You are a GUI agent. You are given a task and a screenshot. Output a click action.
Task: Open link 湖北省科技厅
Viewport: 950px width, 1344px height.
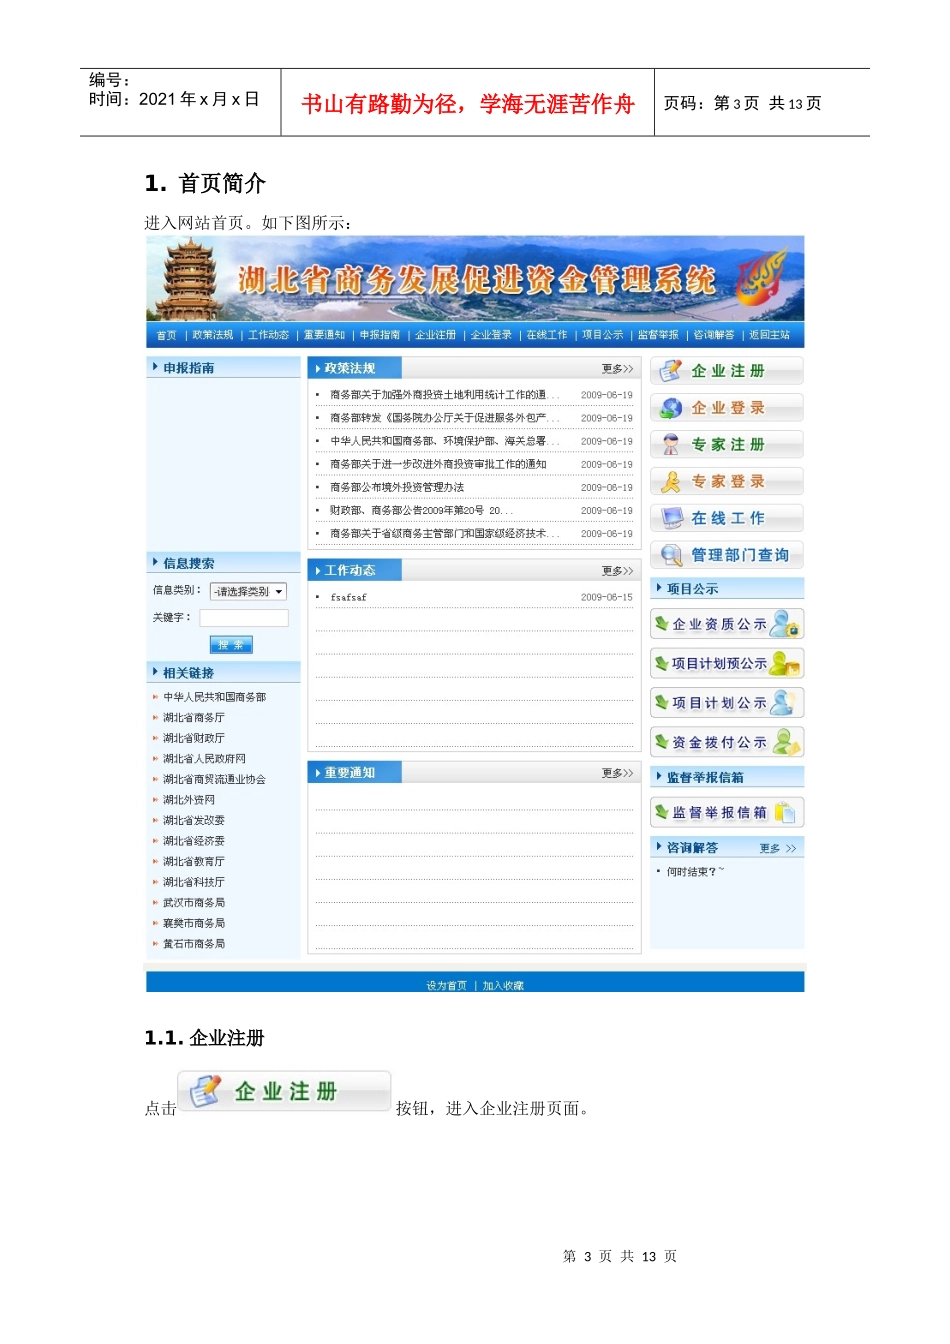pyautogui.click(x=194, y=882)
